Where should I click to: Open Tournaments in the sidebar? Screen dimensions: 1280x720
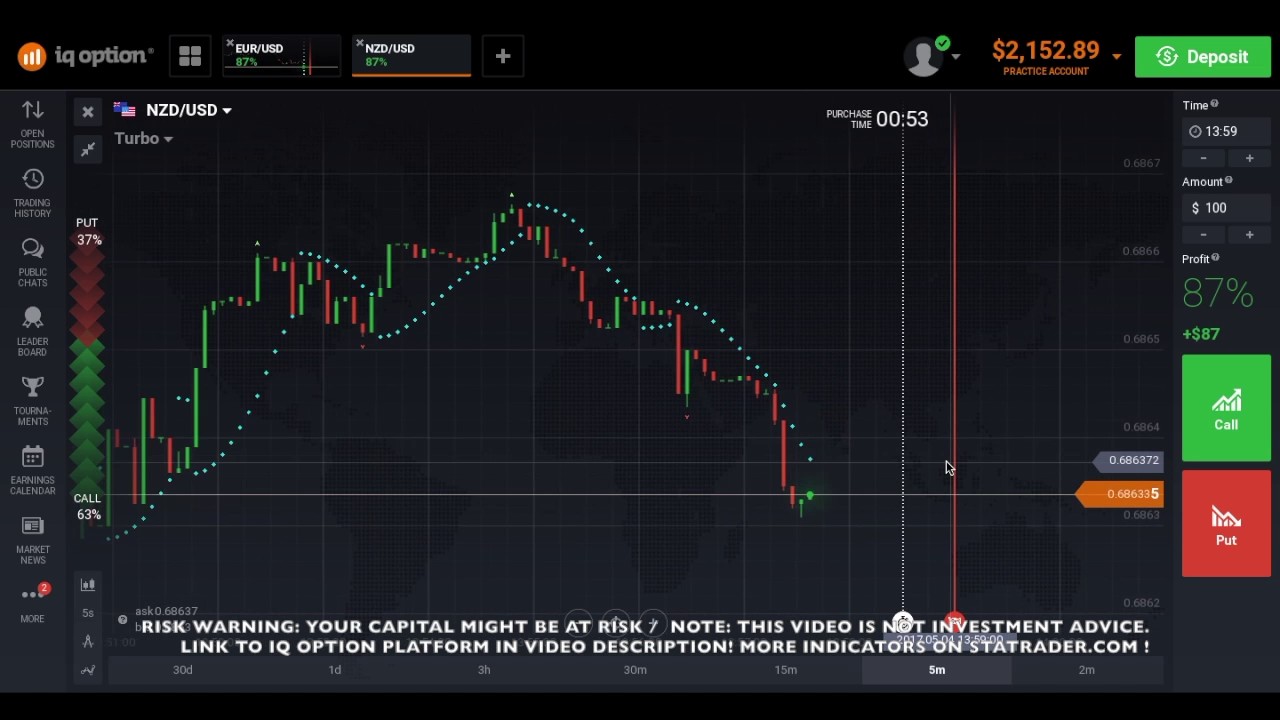point(32,401)
